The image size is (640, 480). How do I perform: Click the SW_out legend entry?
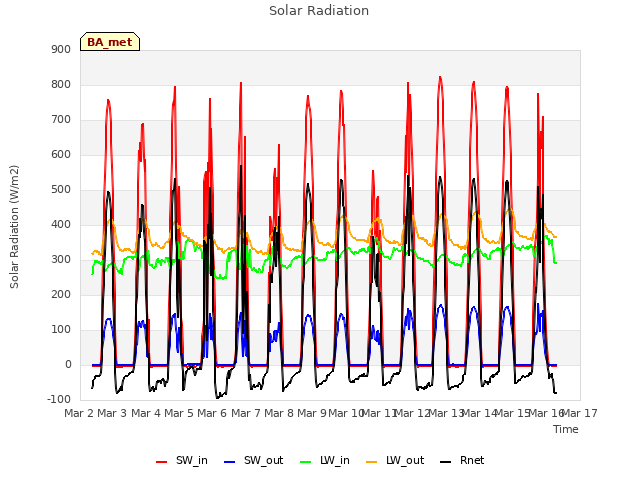click(x=253, y=460)
